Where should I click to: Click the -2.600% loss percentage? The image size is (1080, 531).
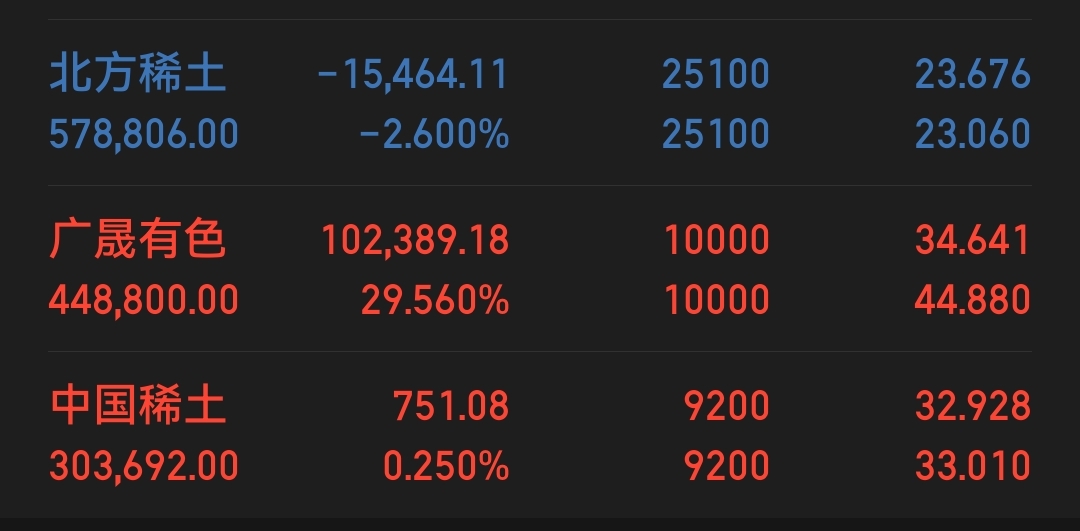pos(435,134)
